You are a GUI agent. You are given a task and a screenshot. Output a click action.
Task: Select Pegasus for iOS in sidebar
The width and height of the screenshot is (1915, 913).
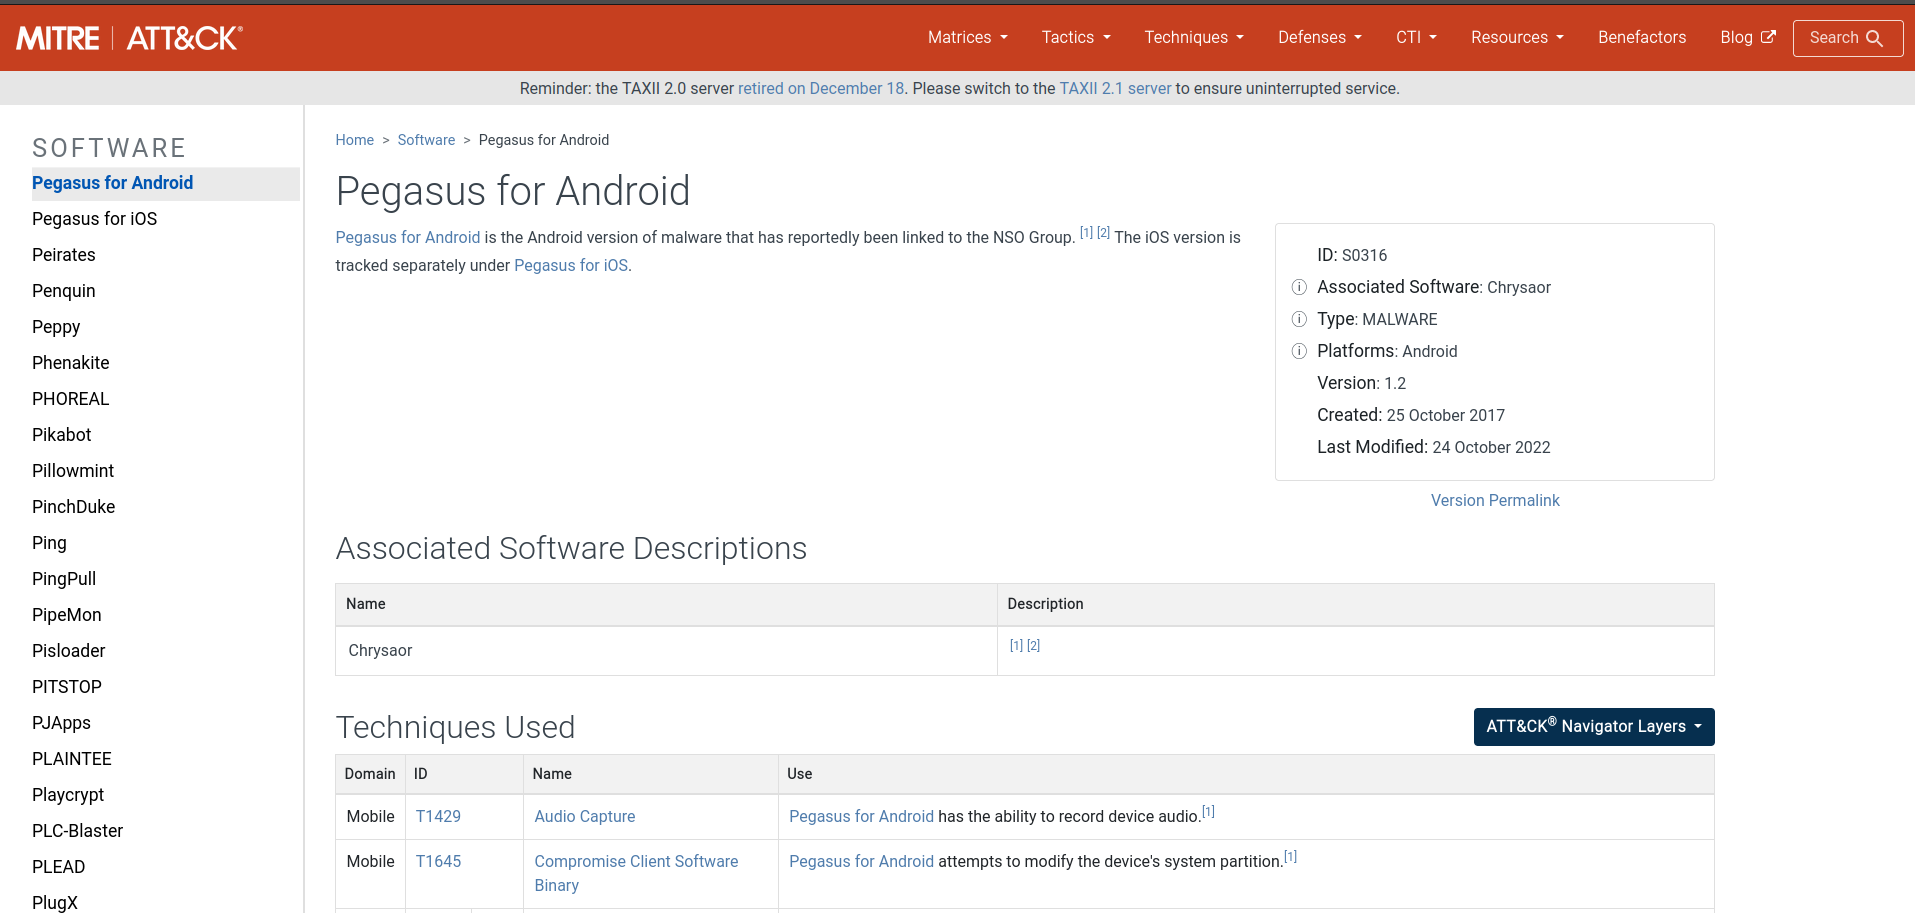point(94,219)
